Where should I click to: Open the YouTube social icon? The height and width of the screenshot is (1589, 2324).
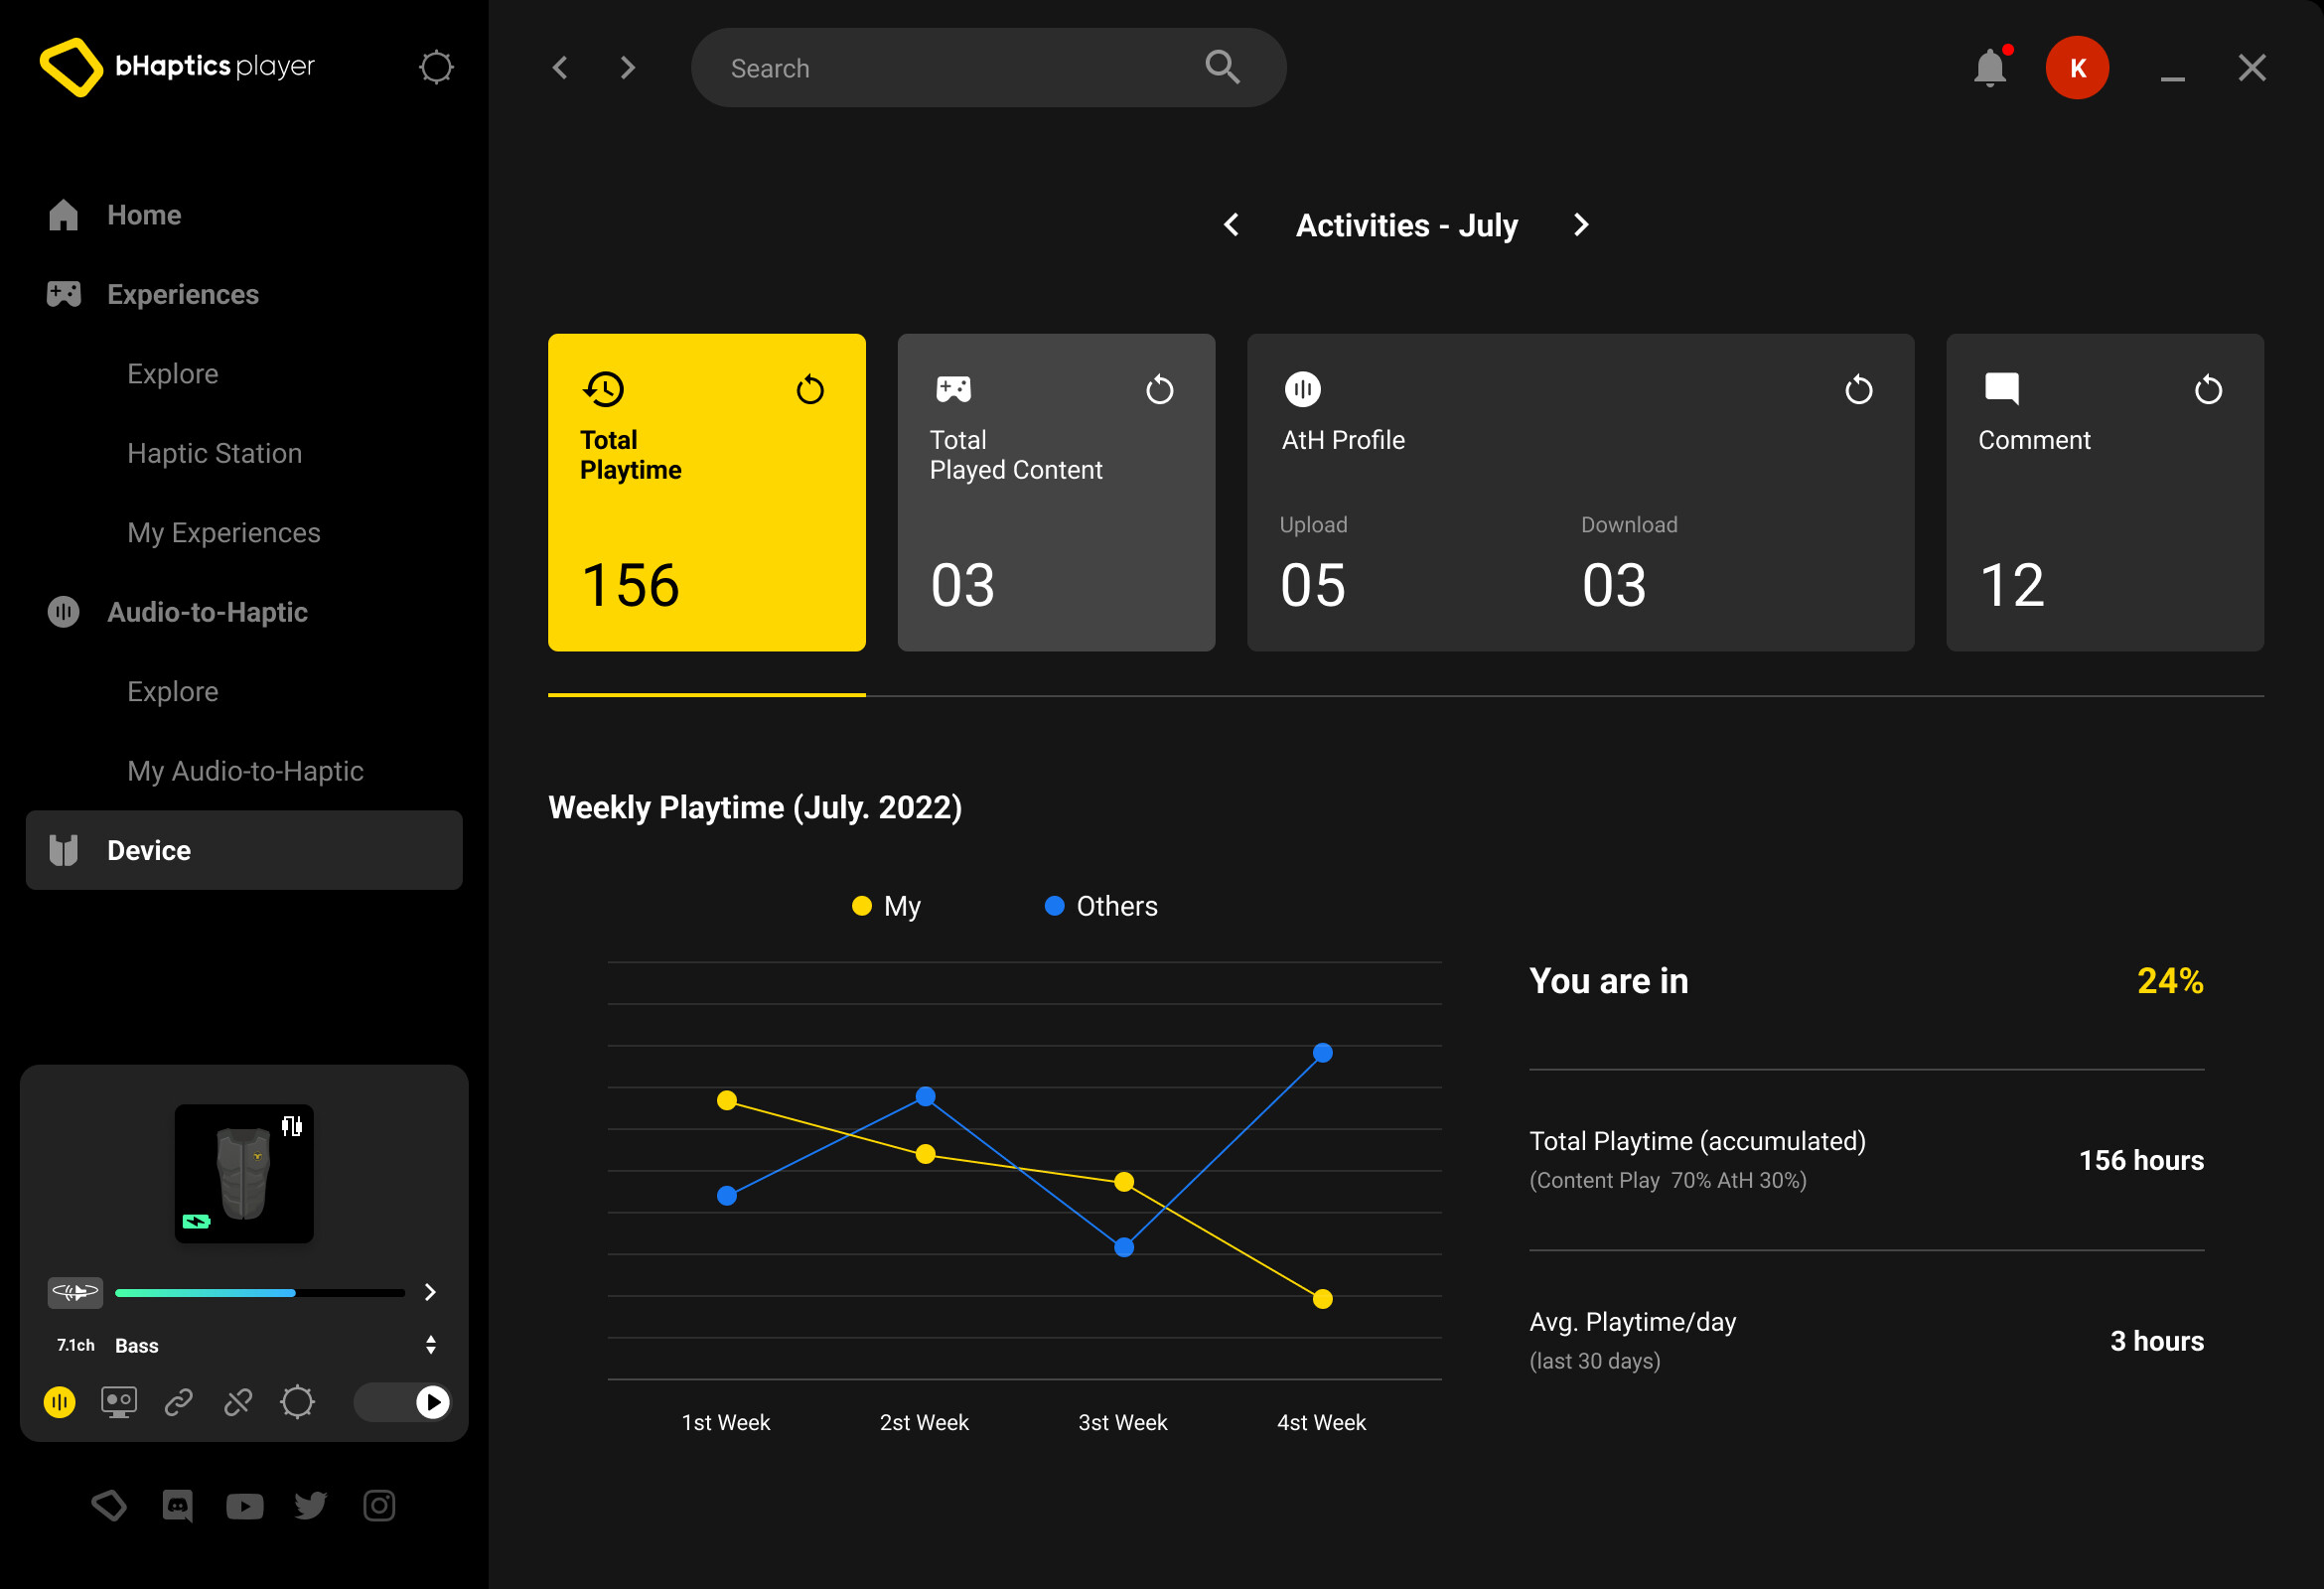[x=244, y=1505]
